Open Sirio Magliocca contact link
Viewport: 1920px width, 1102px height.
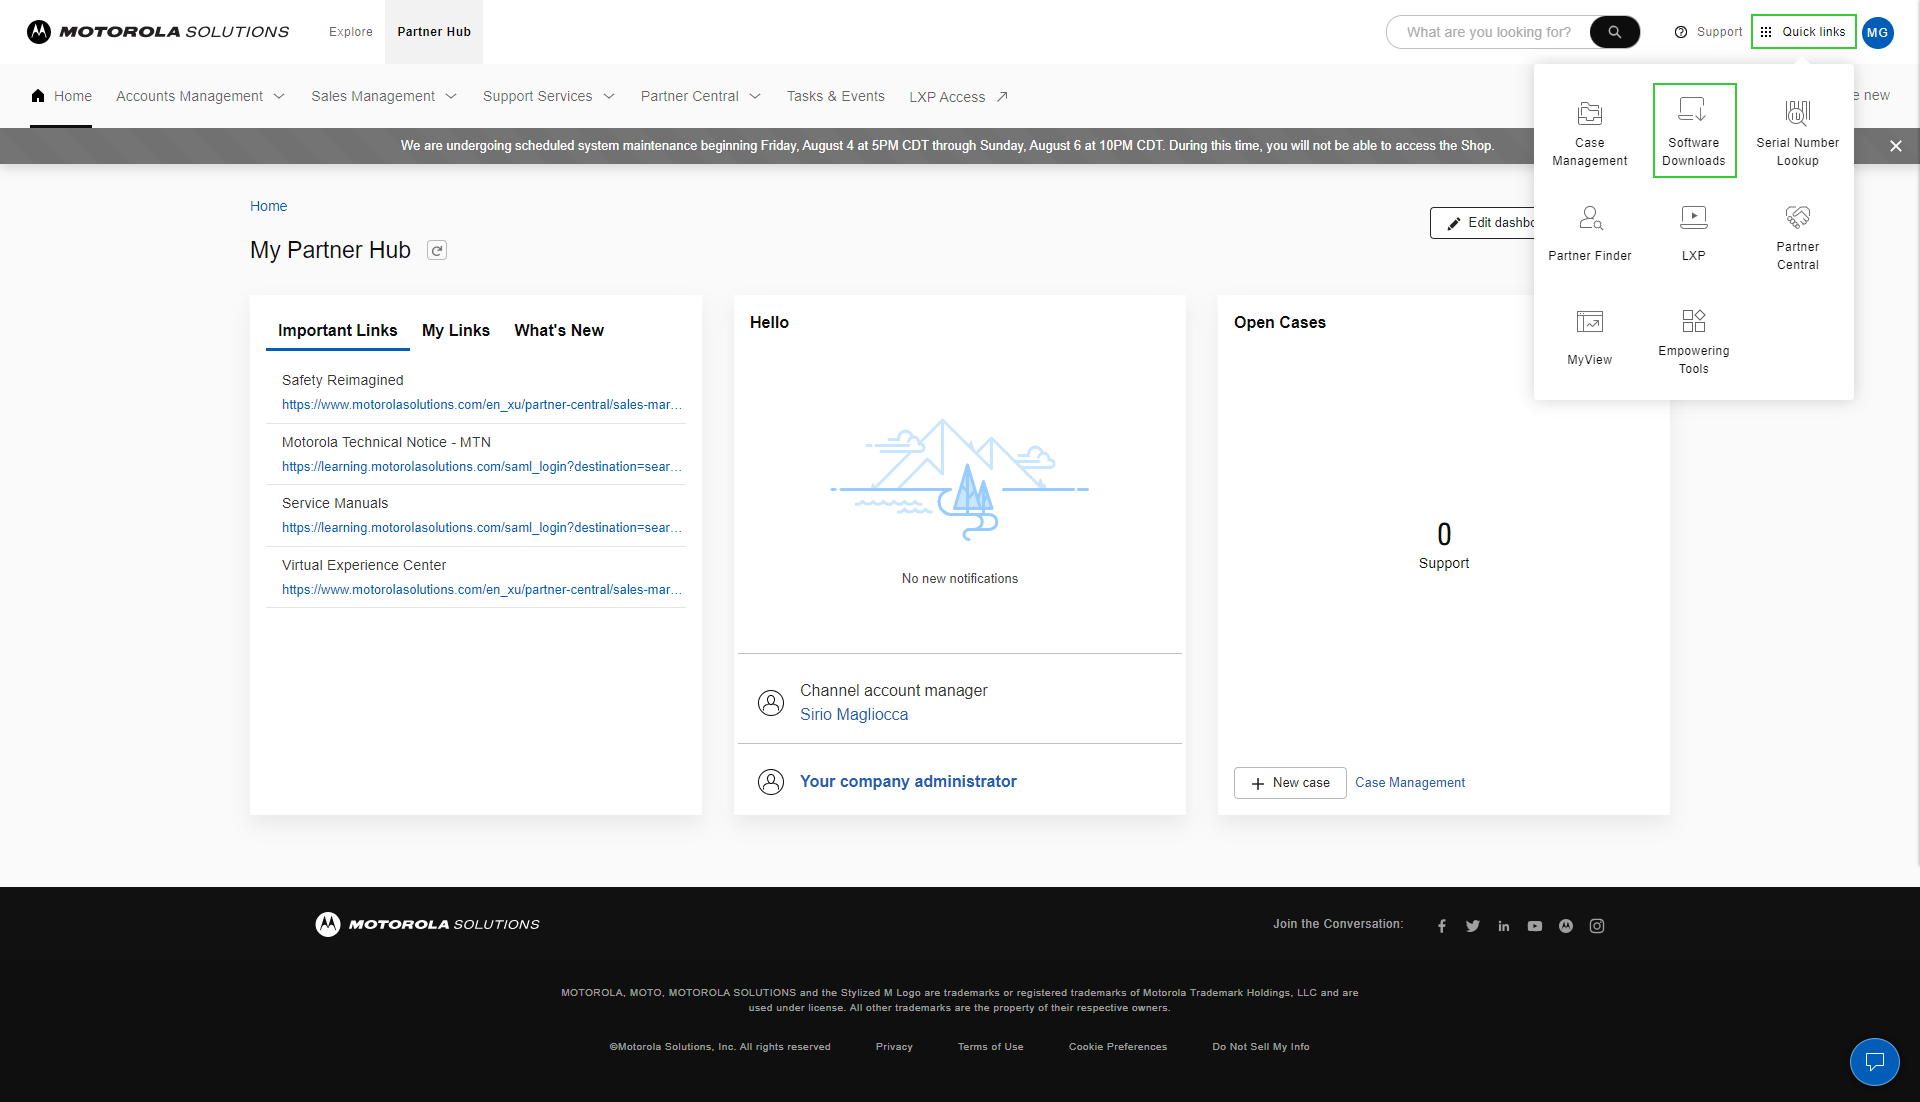click(854, 714)
